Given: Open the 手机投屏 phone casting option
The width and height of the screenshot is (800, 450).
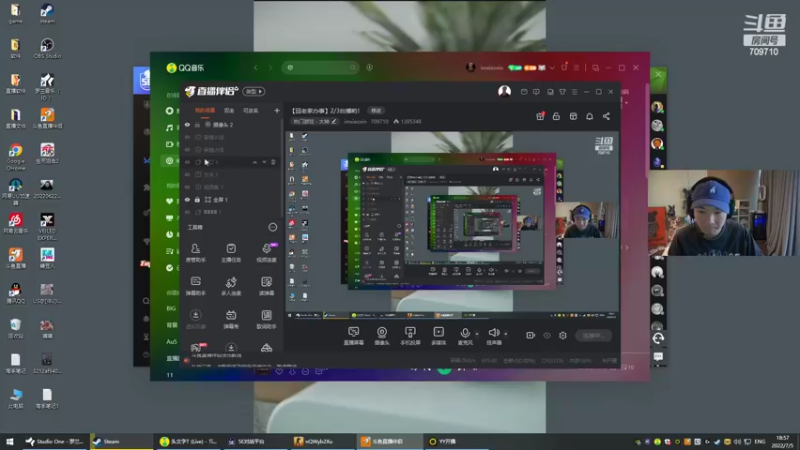Looking at the screenshot, I should (x=410, y=336).
